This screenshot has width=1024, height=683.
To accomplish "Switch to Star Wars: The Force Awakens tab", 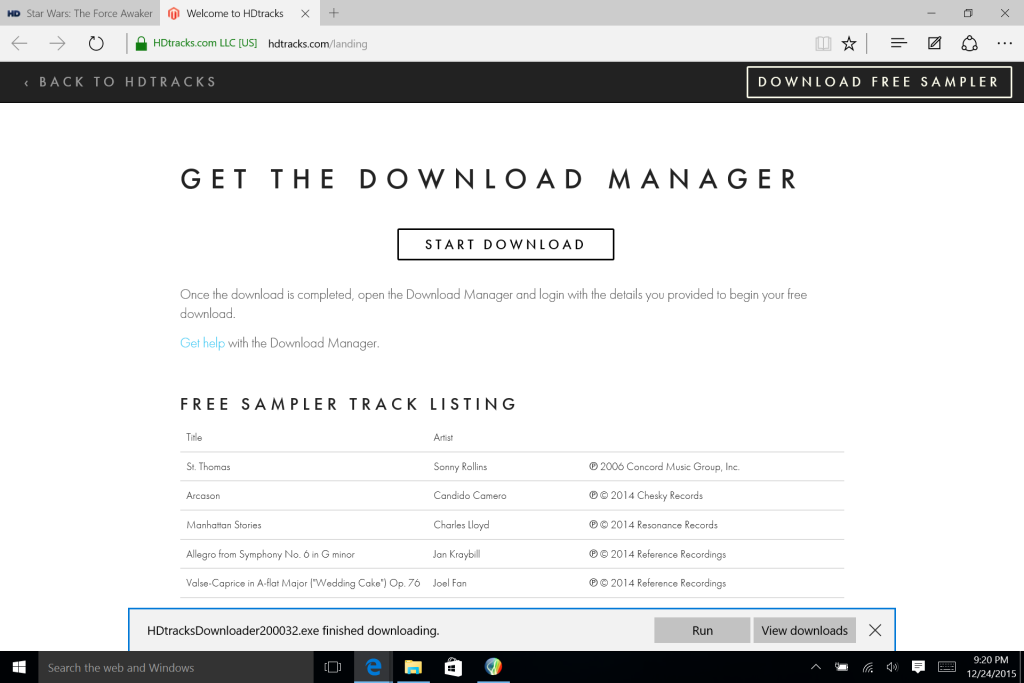I will coord(80,13).
